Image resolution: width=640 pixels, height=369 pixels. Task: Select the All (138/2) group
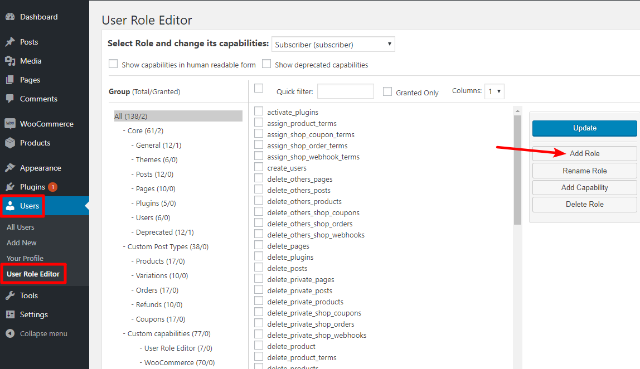[178, 116]
